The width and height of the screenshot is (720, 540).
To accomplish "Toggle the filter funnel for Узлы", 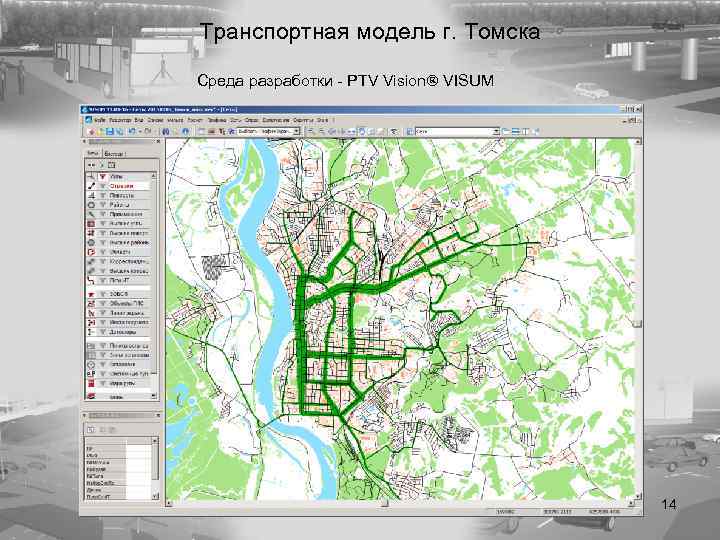I will tap(103, 176).
